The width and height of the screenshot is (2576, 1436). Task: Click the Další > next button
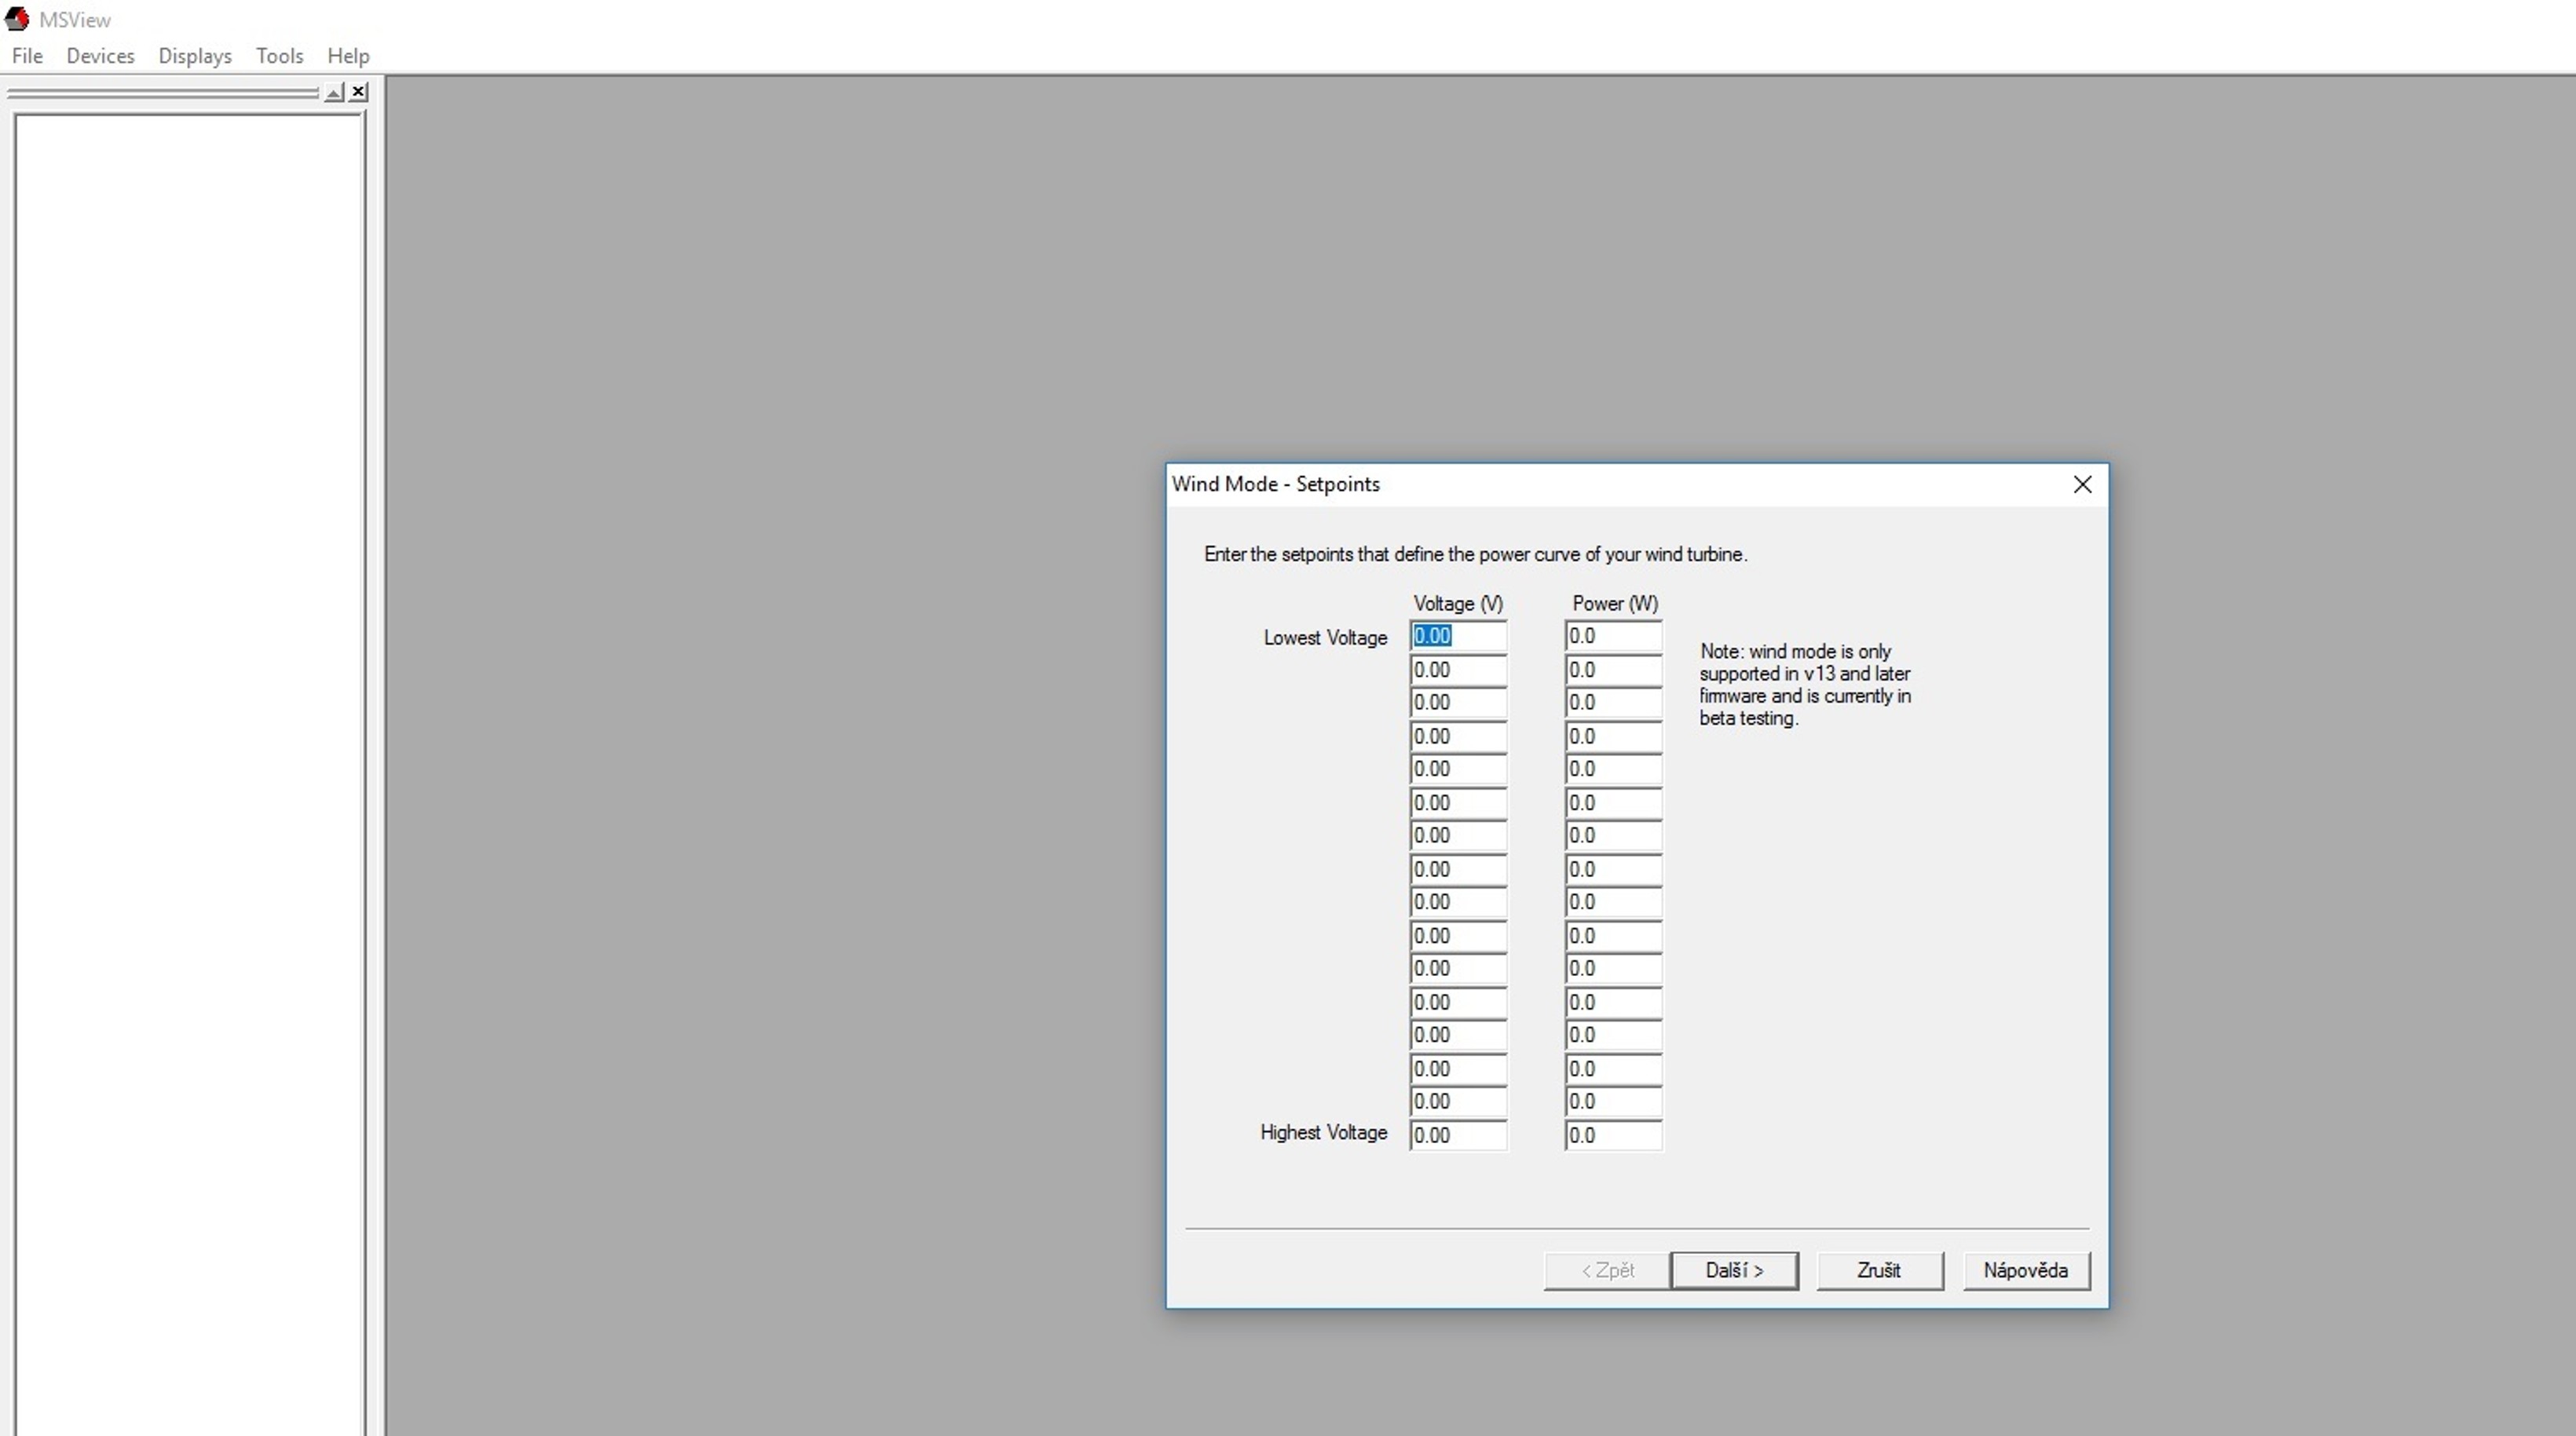(x=1733, y=1270)
